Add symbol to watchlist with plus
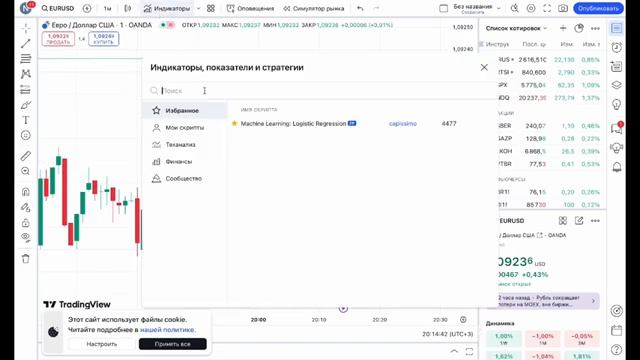The width and height of the screenshot is (640, 360). pos(563,28)
